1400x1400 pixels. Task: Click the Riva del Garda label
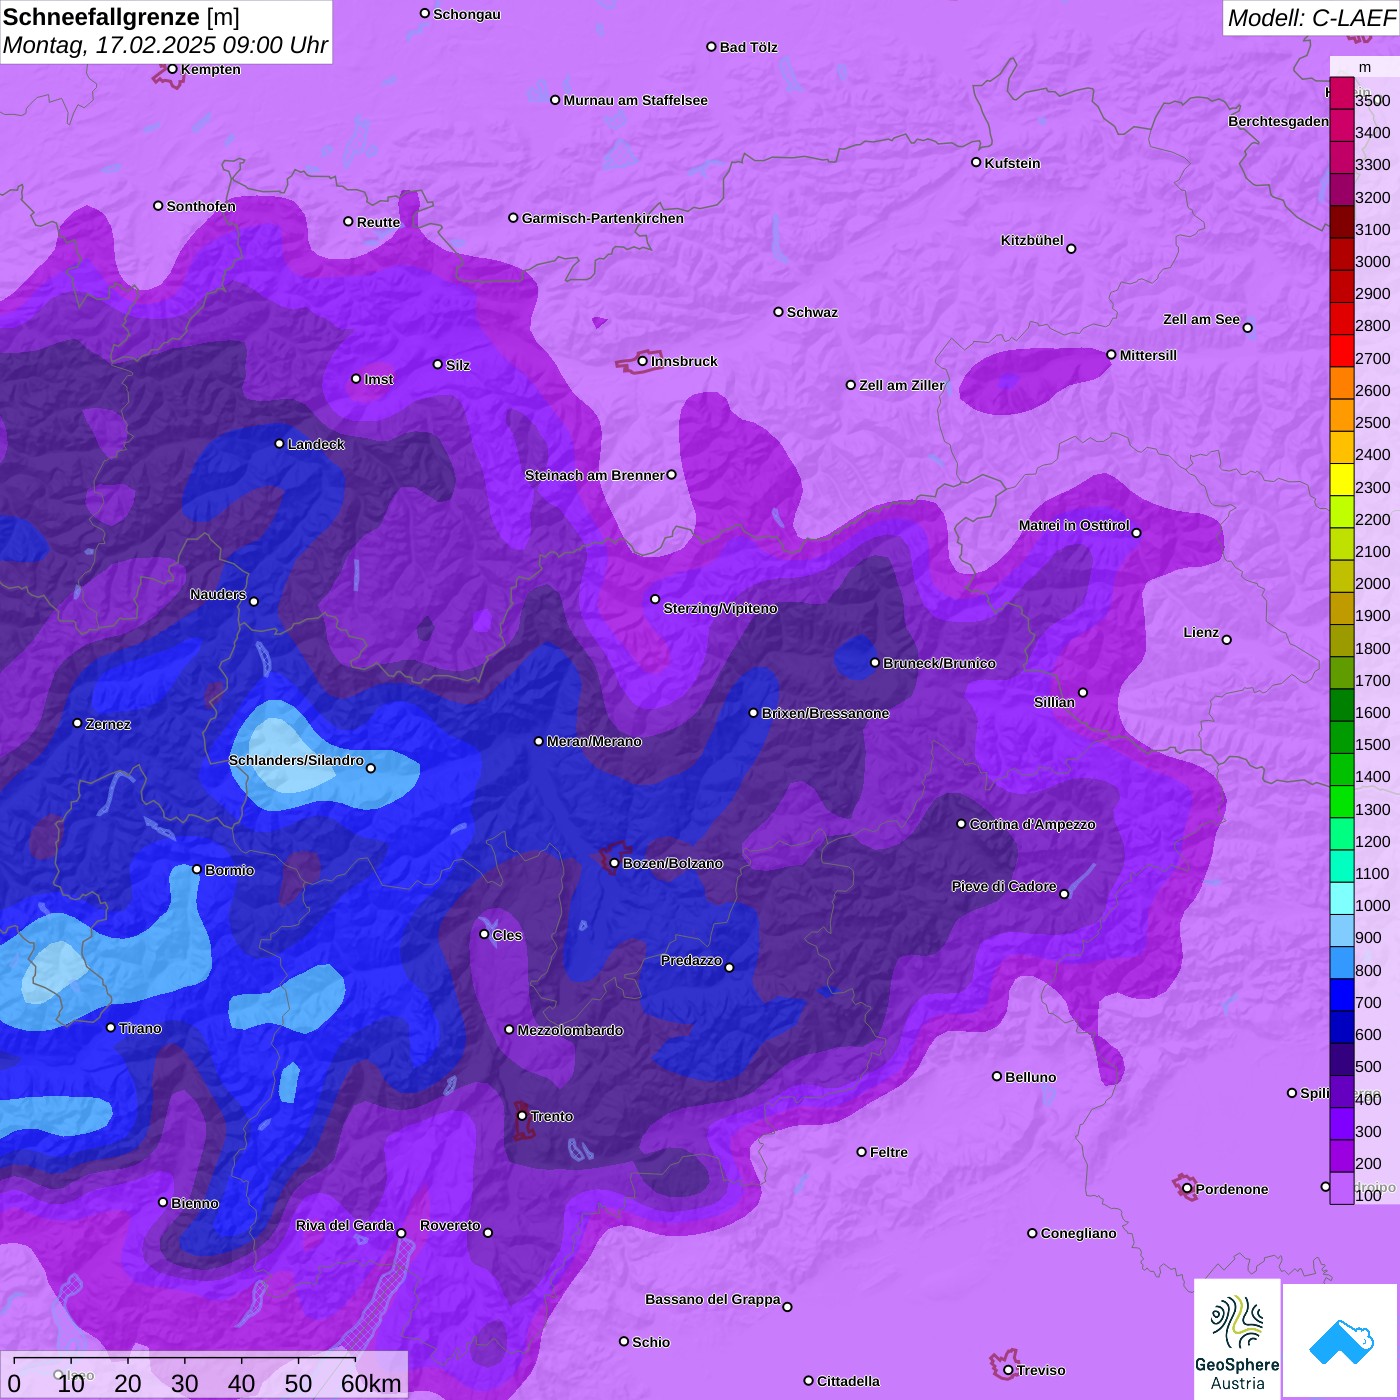pos(345,1225)
